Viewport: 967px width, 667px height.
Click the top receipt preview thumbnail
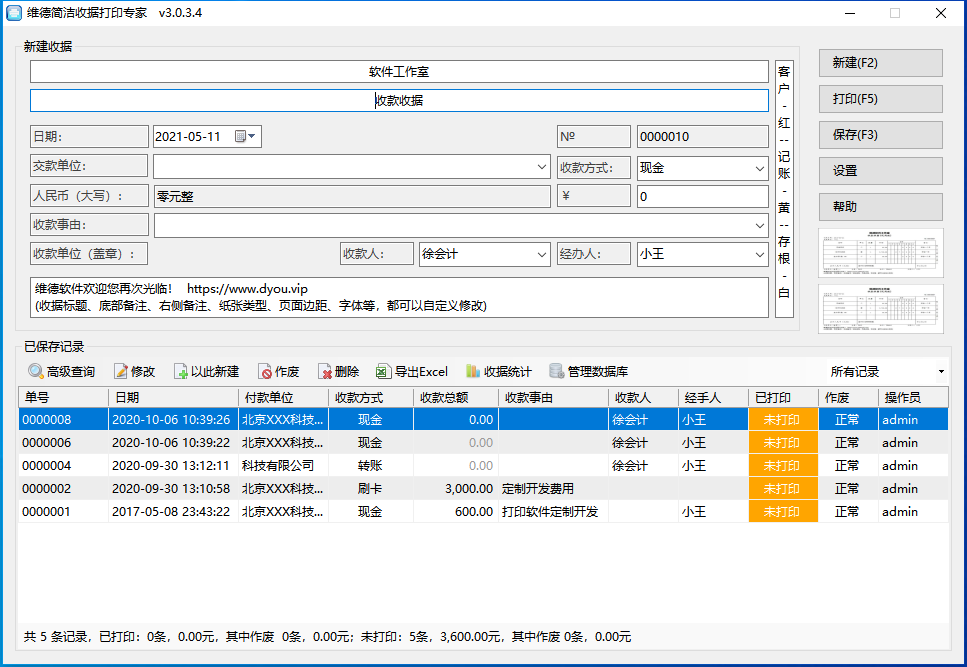coord(880,253)
